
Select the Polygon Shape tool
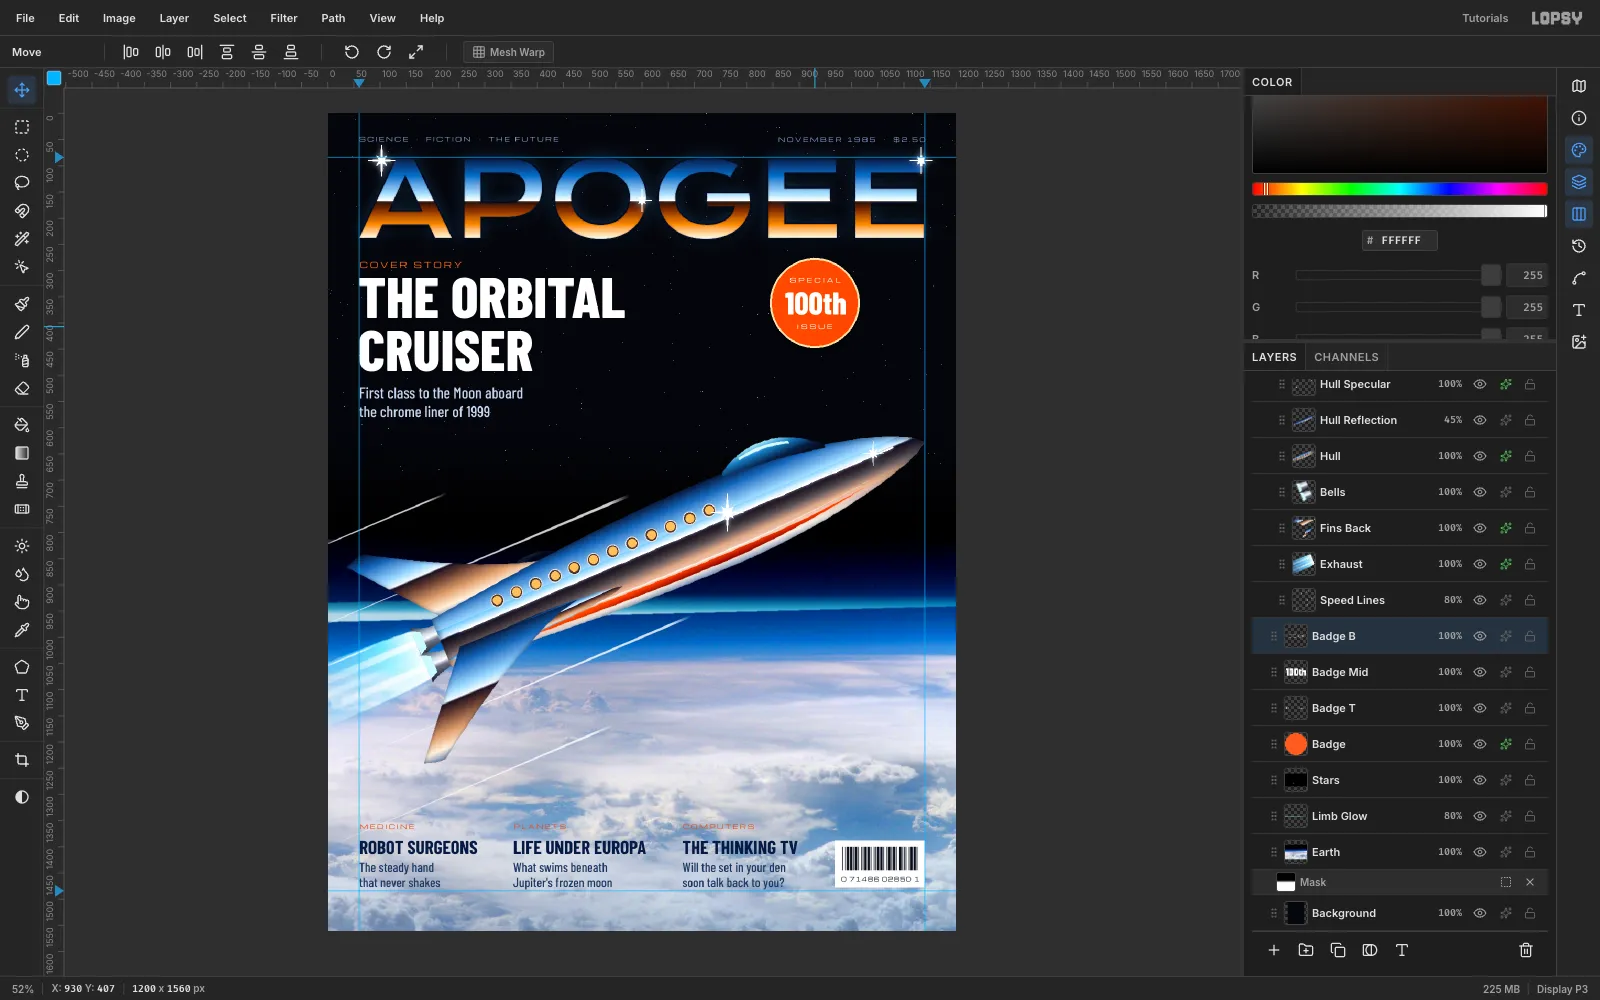point(22,667)
